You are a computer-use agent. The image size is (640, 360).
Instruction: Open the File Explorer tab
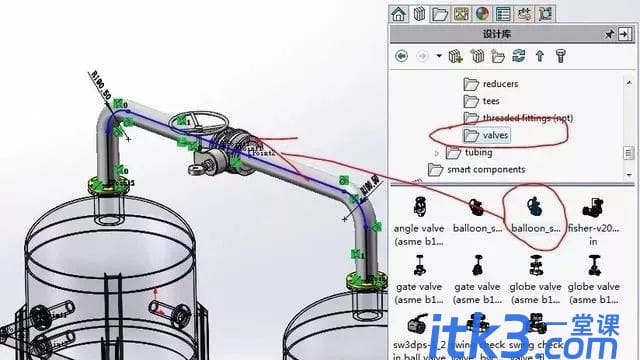[440, 14]
